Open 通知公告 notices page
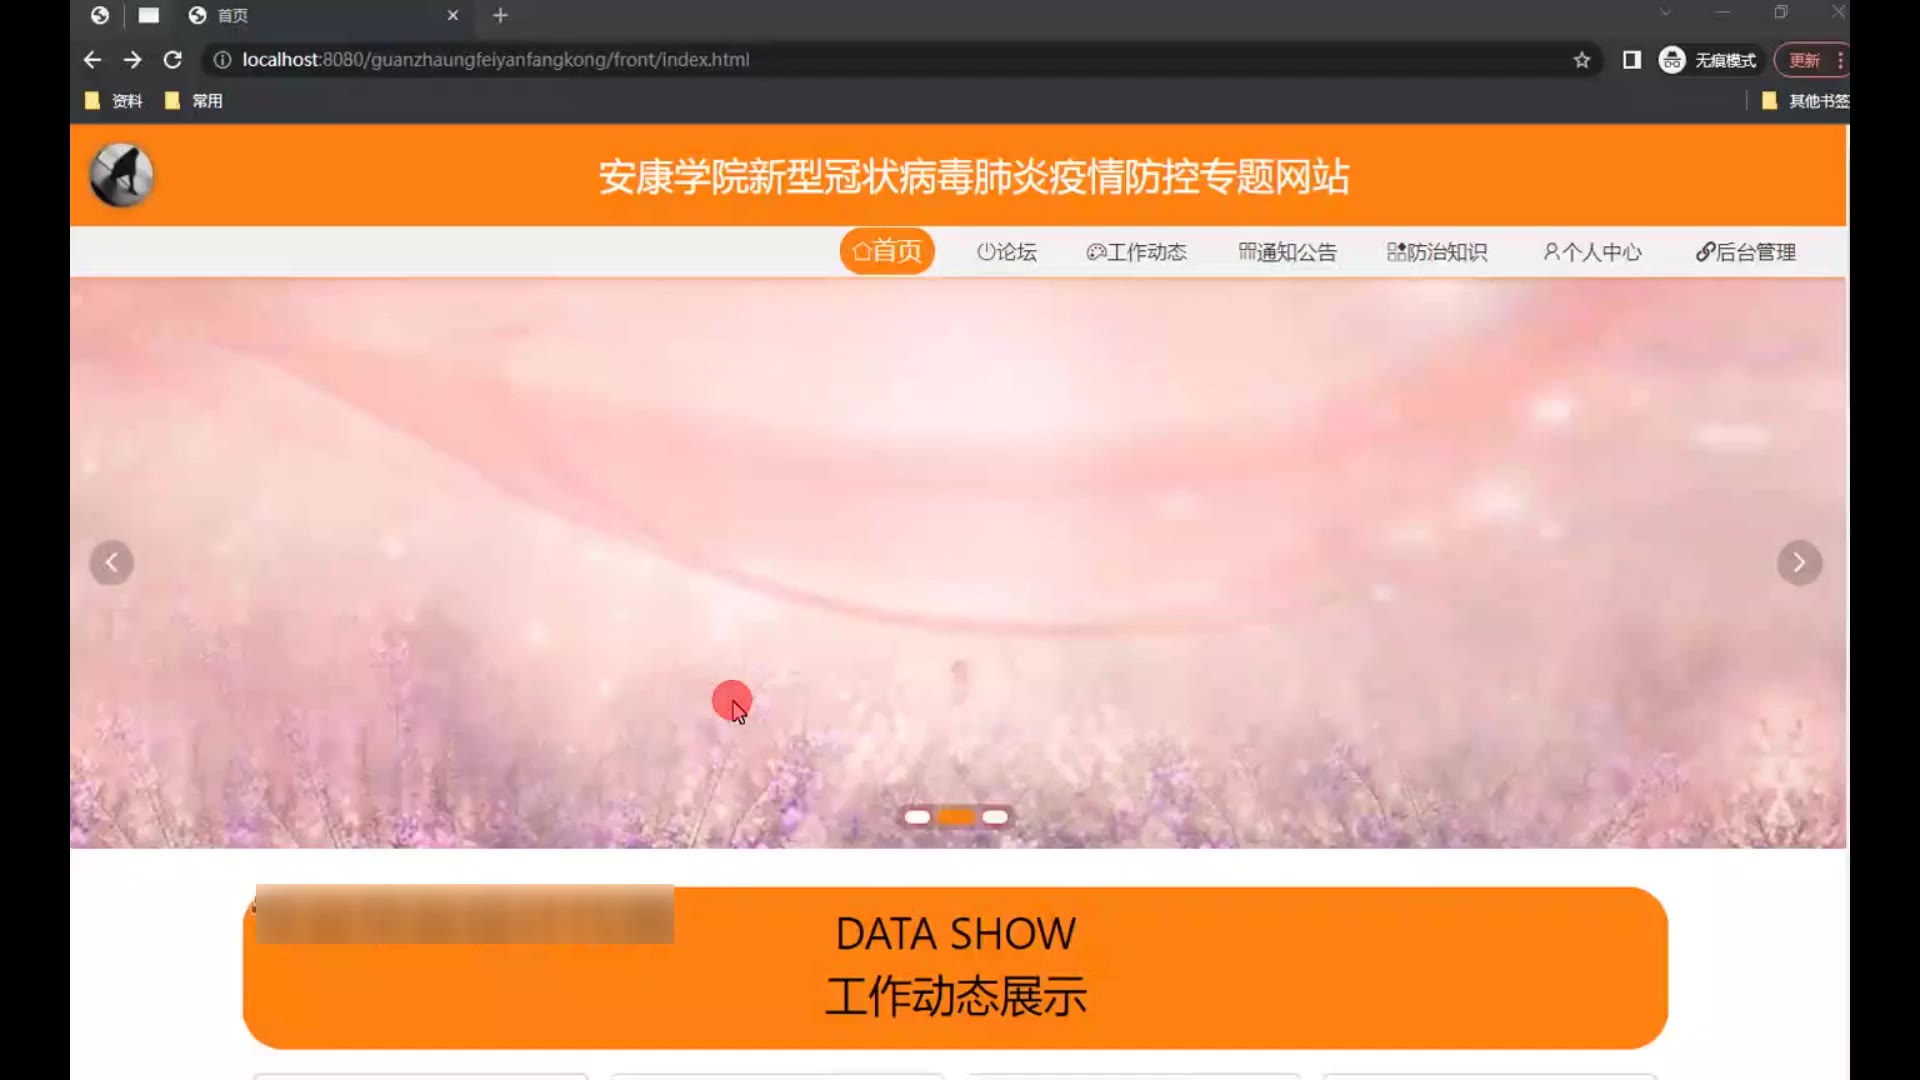1920x1080 pixels. click(1287, 252)
